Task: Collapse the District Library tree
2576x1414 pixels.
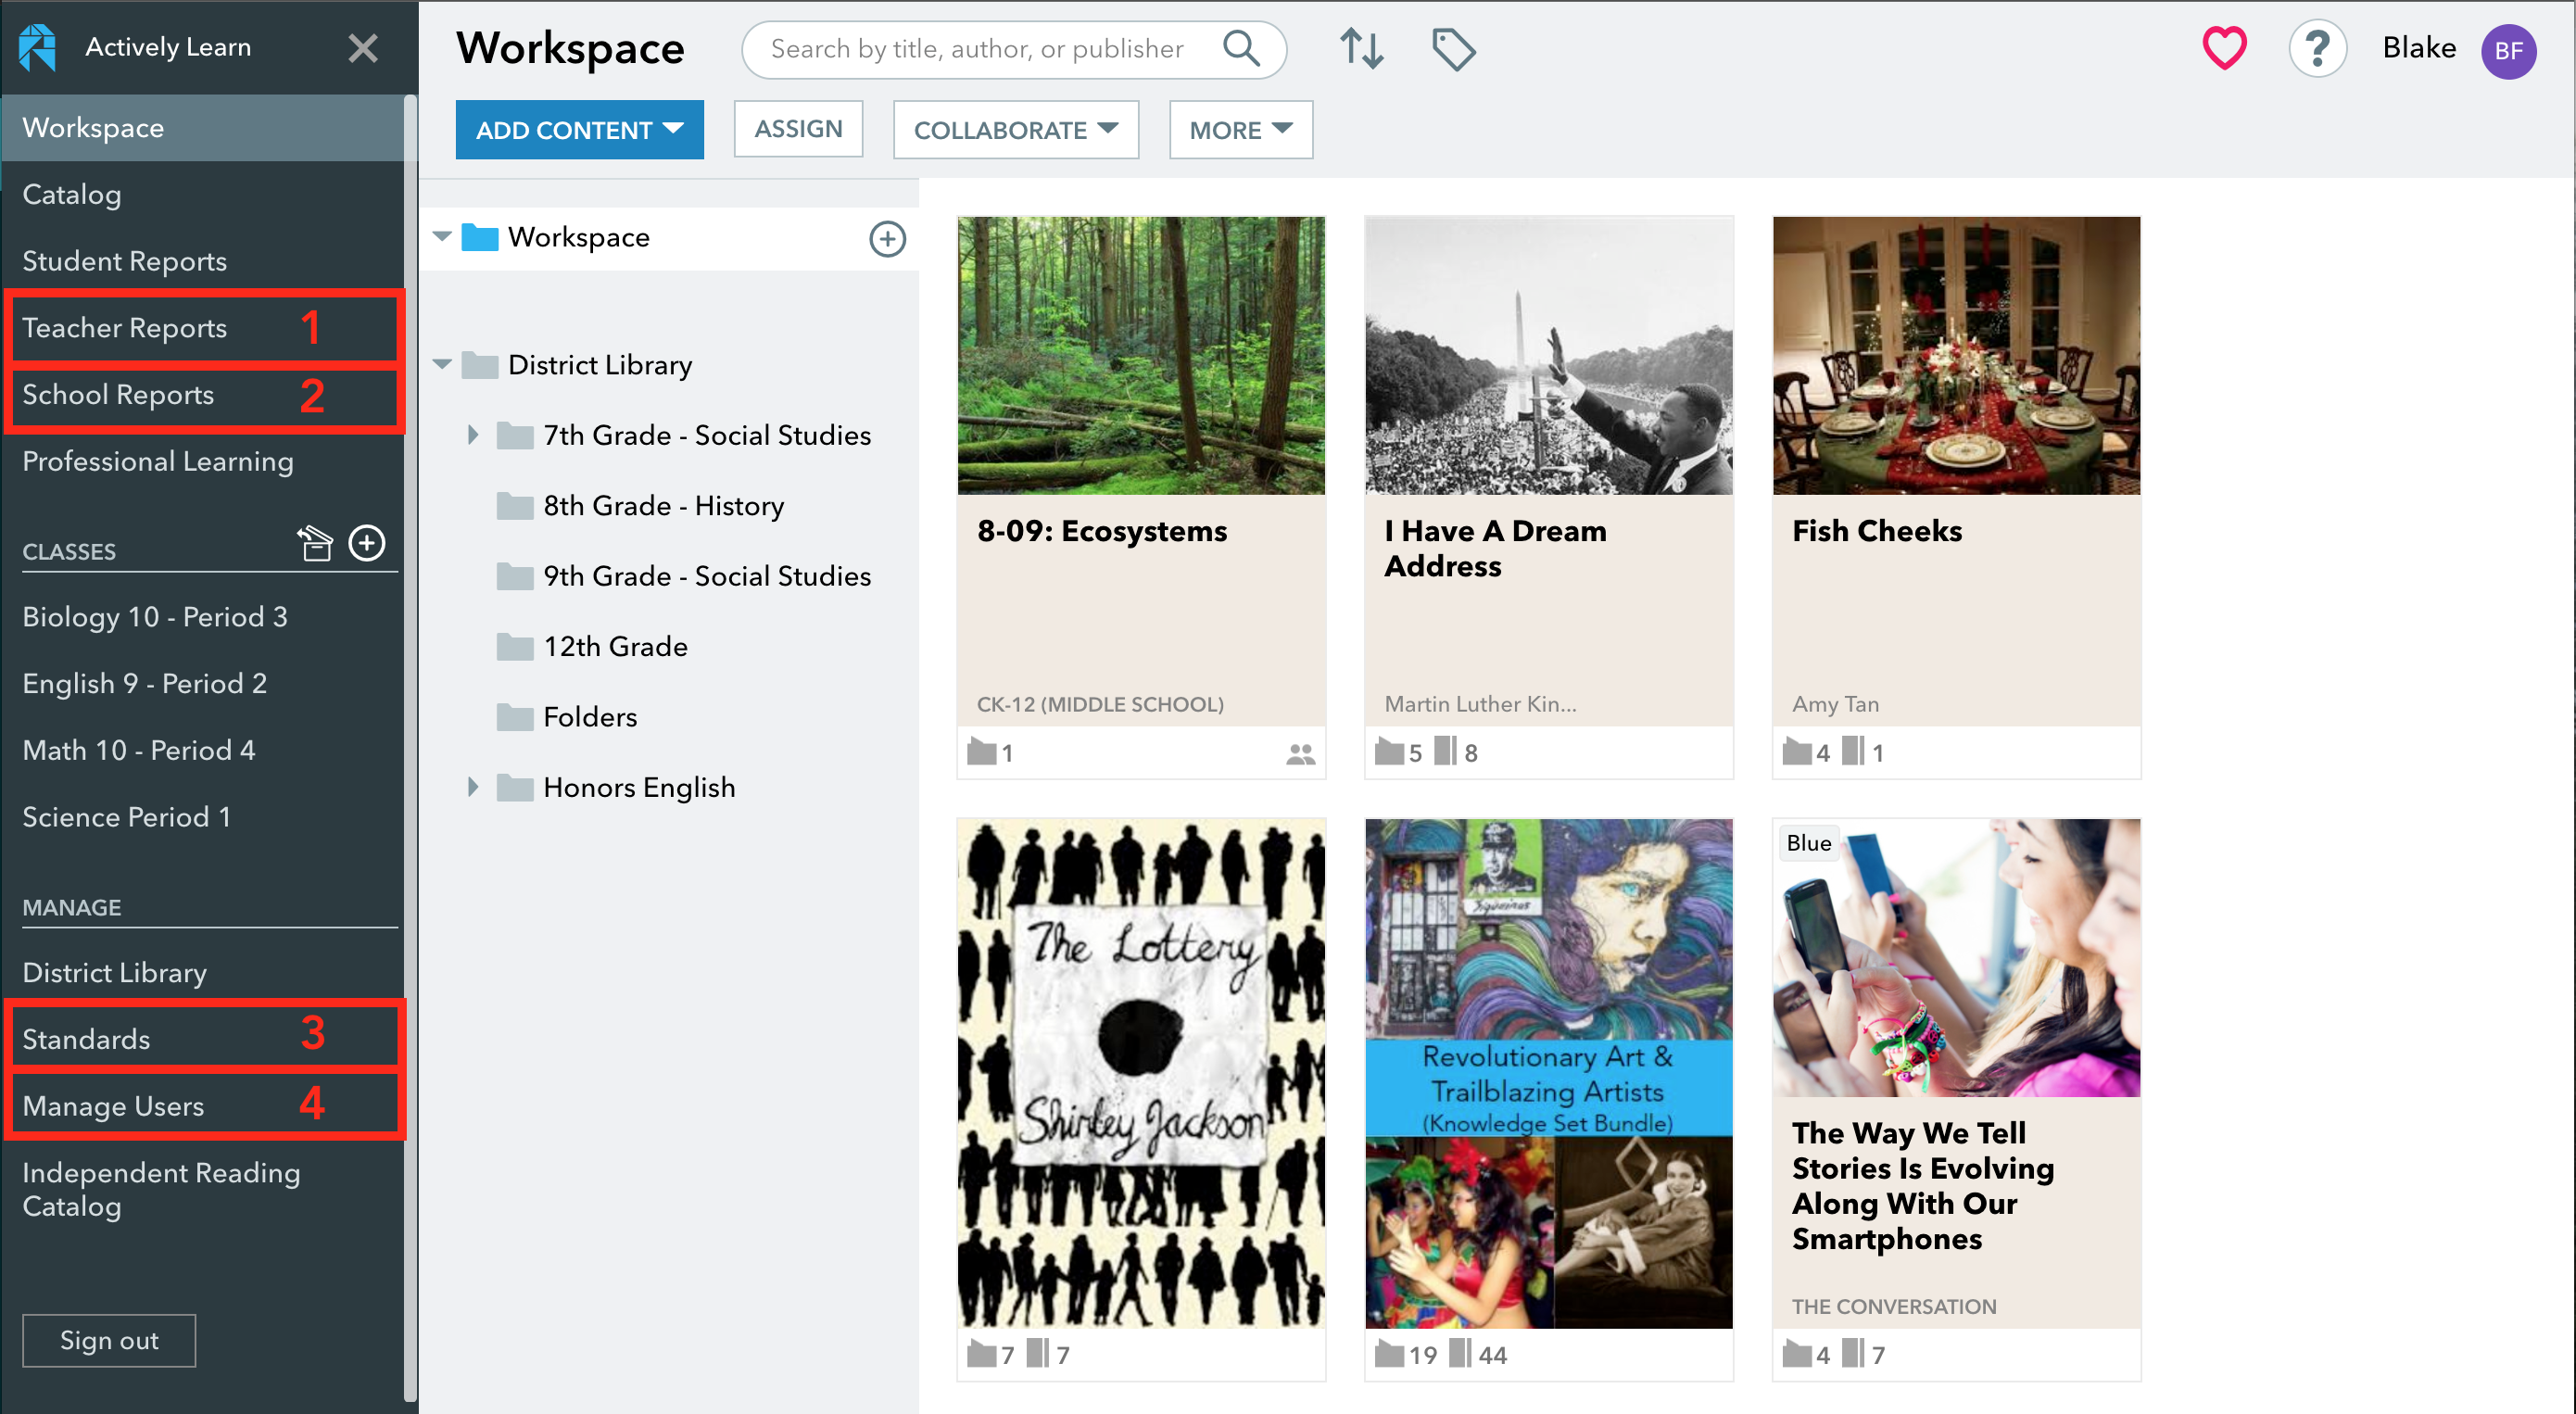Action: tap(443, 364)
